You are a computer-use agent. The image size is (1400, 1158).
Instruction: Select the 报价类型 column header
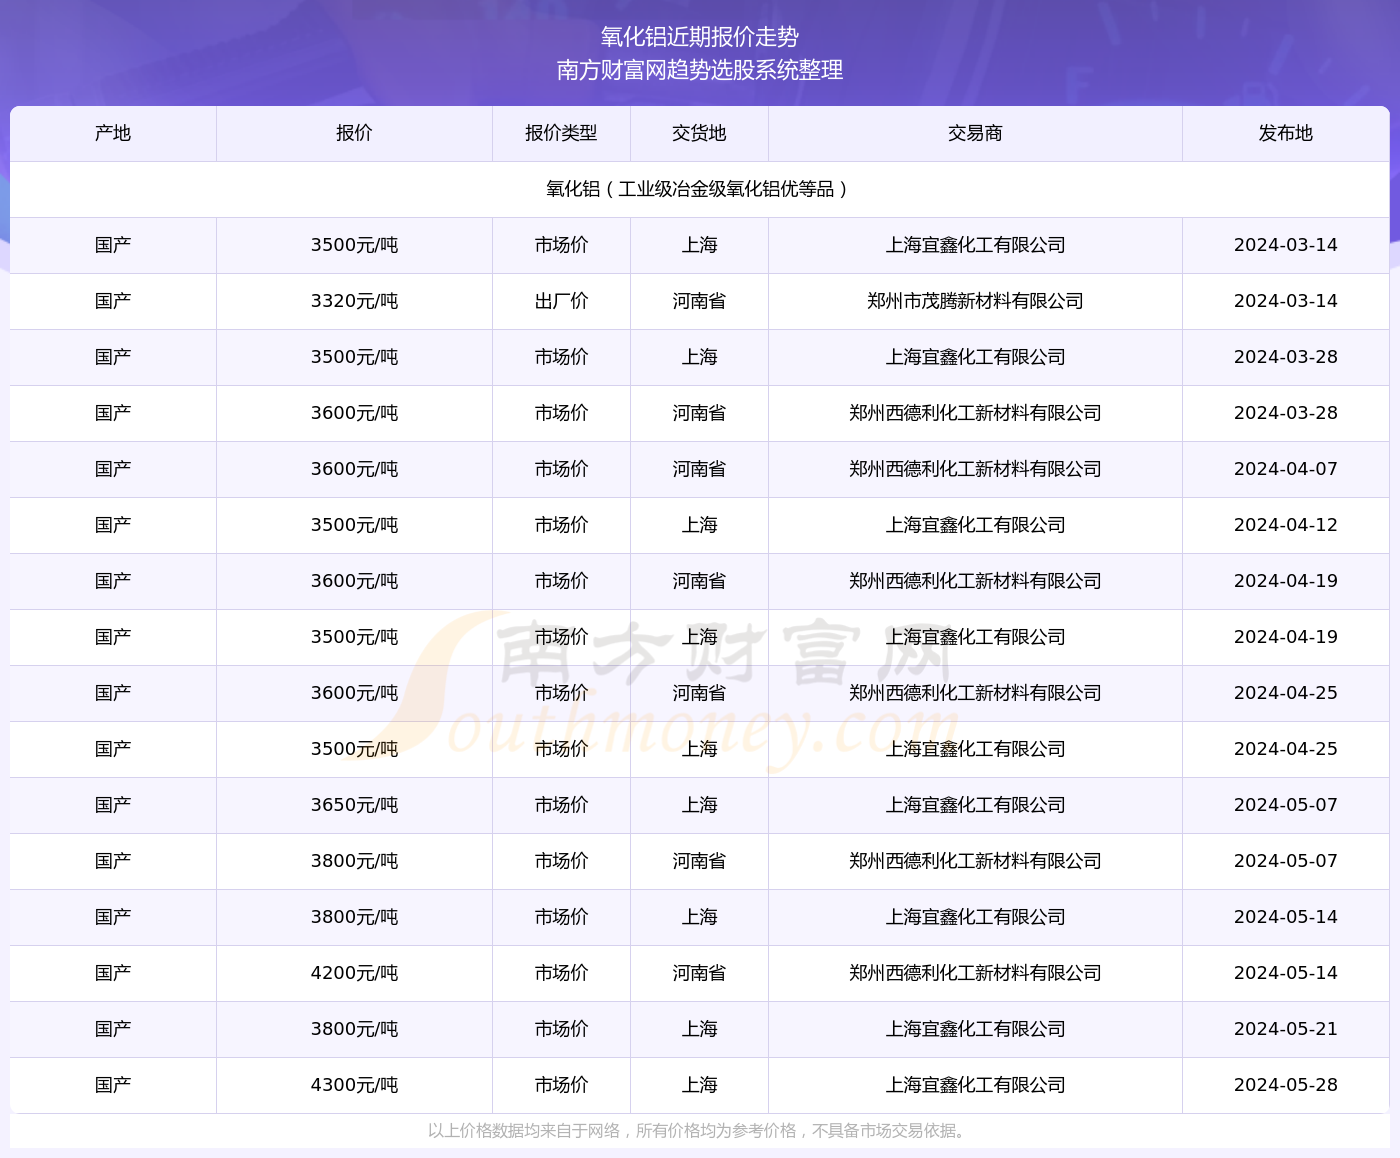coord(561,133)
